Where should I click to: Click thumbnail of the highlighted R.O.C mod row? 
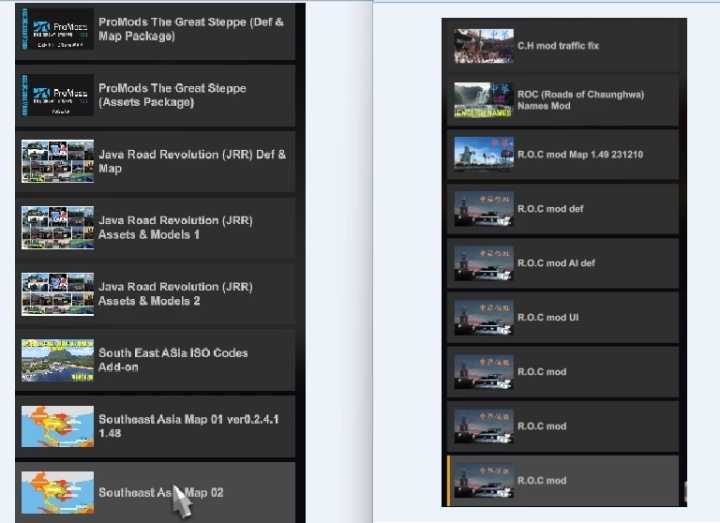(484, 481)
